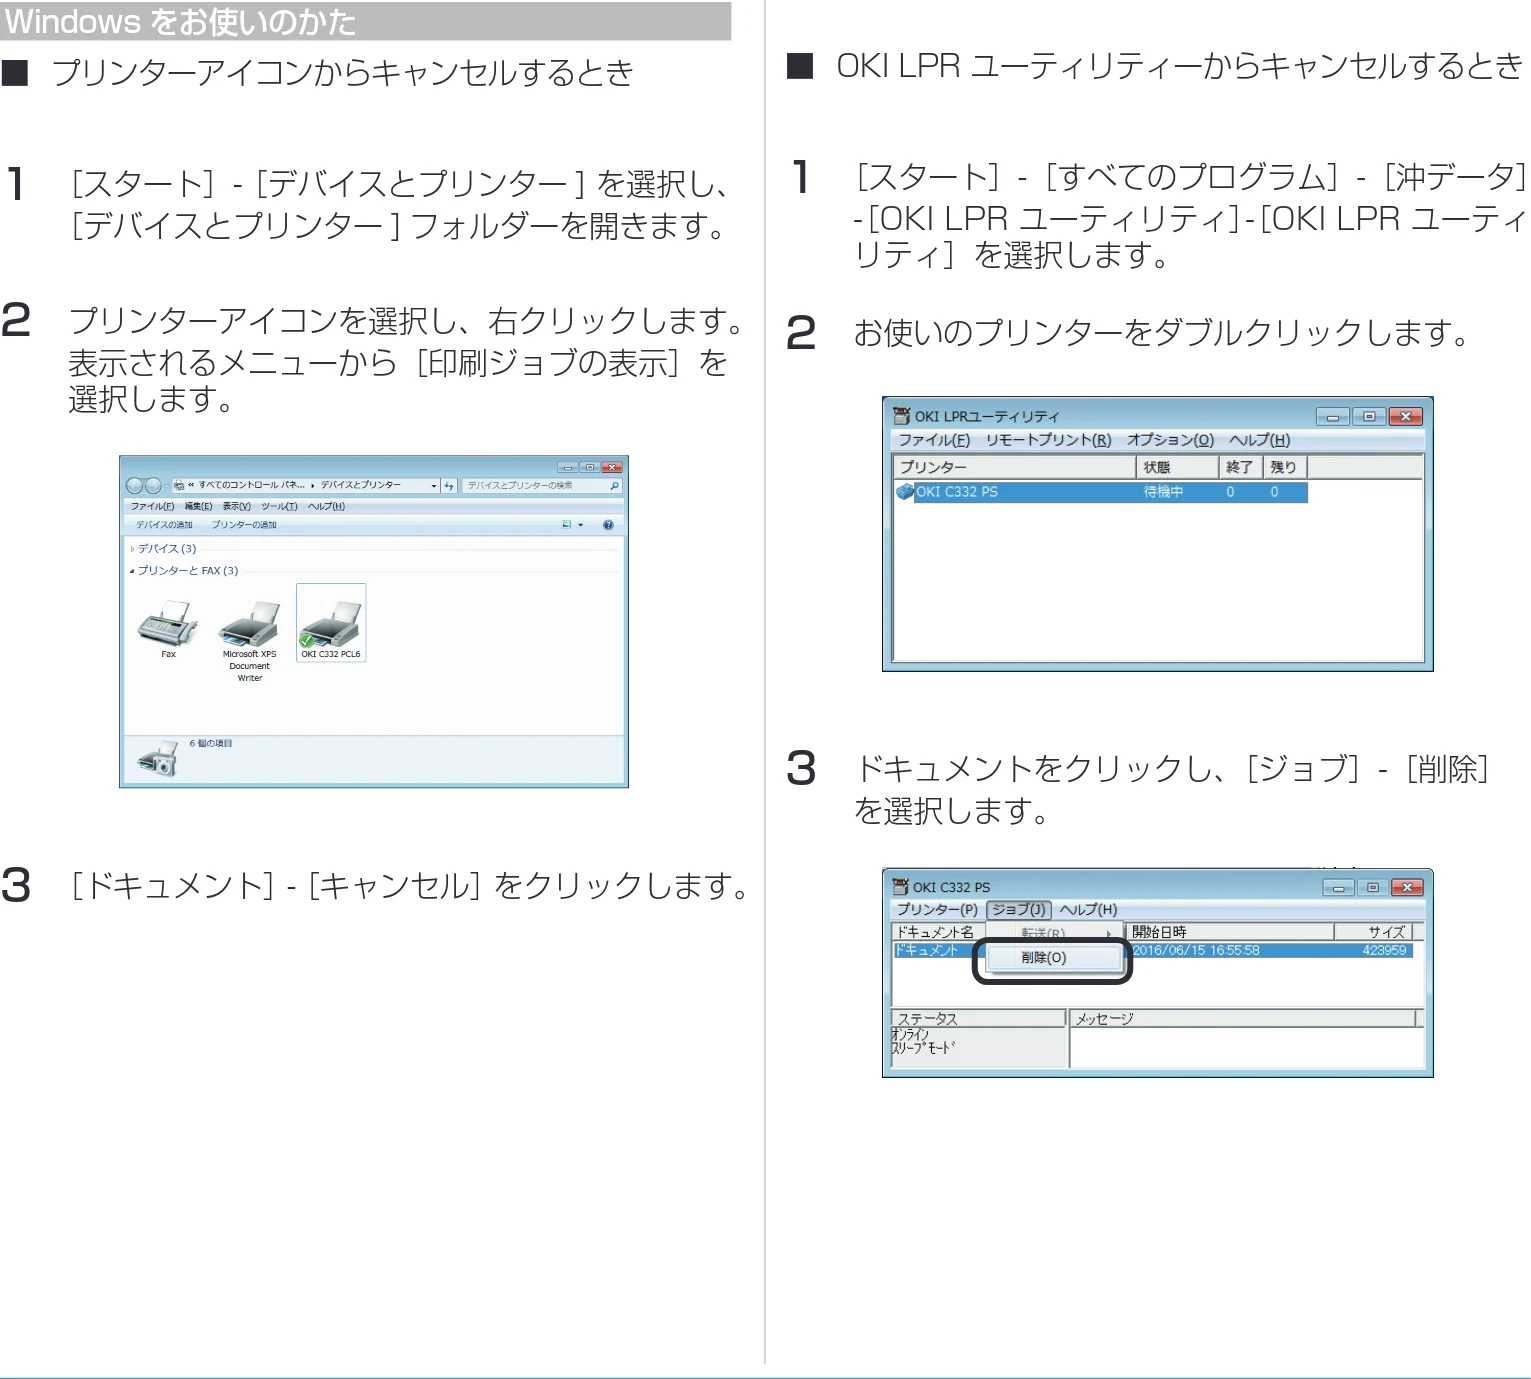Viewport: 1531px width, 1379px height.
Task: Click the 開始日時 column header
Action: click(1231, 931)
